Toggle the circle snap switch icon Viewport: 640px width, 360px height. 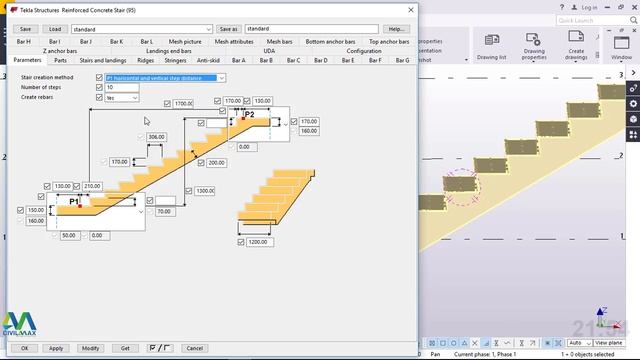pyautogui.click(x=453, y=343)
